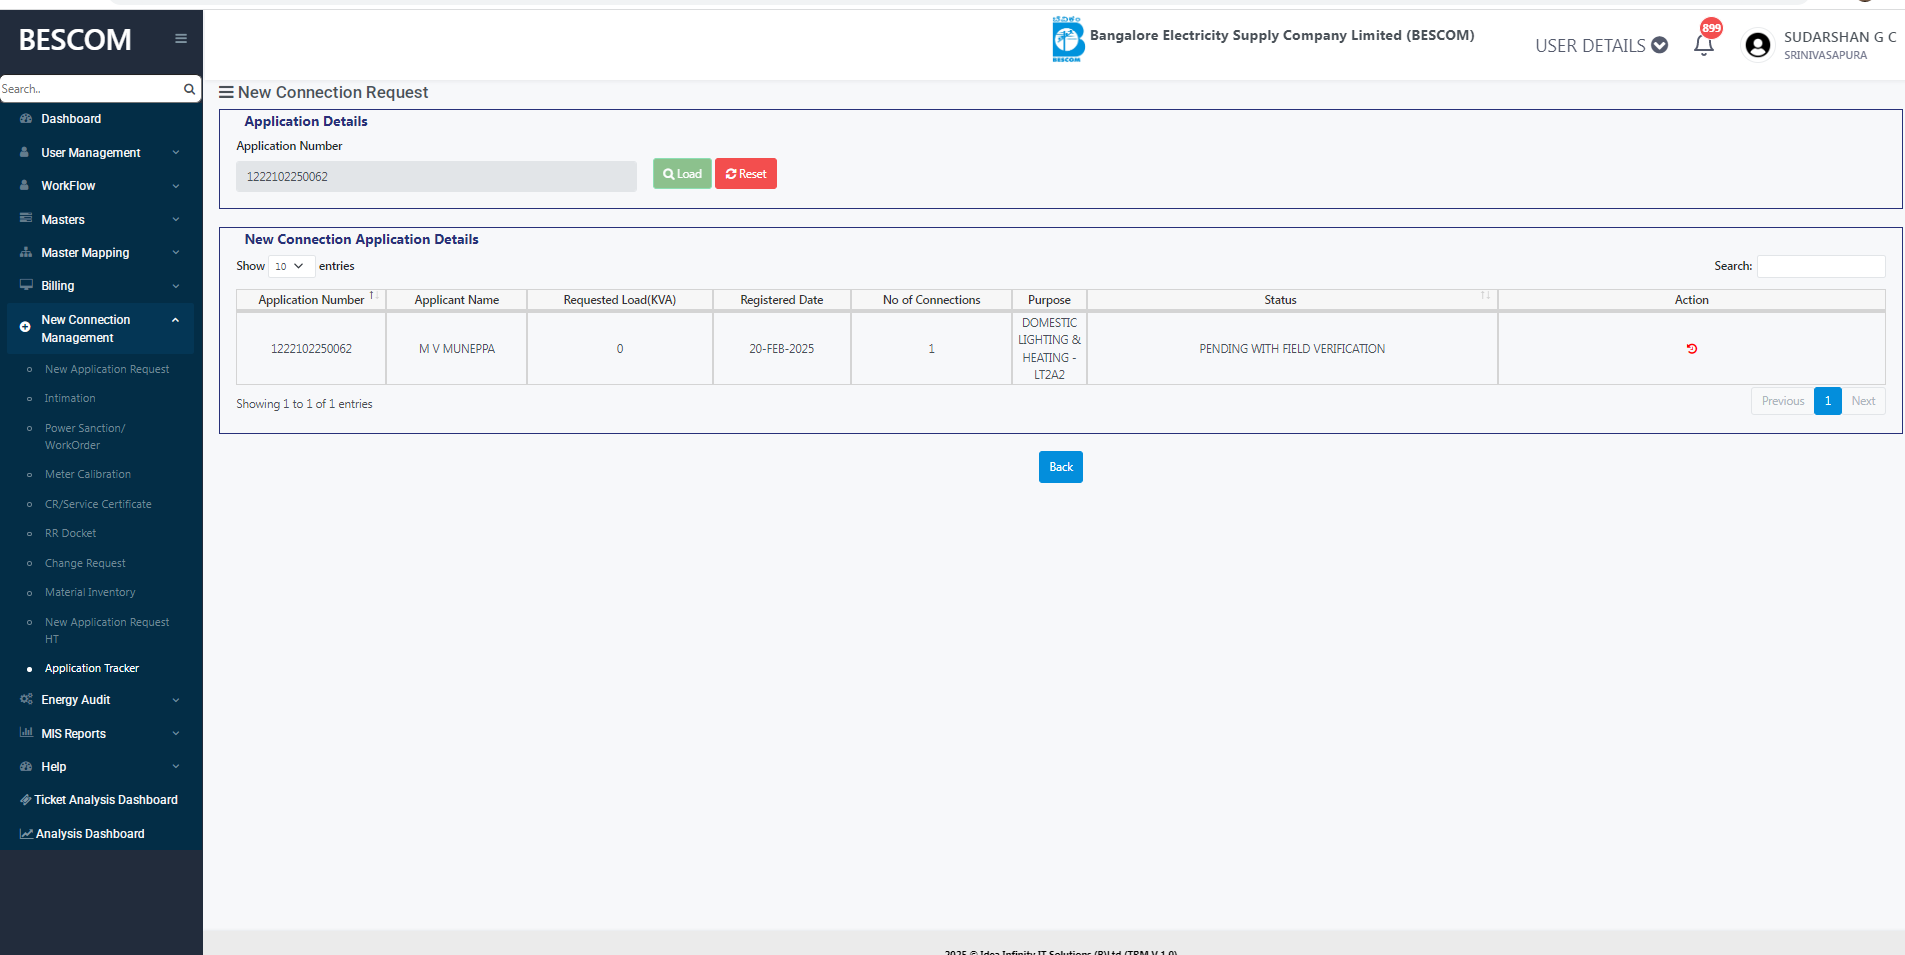The height and width of the screenshot is (955, 1905).
Task: Expand the Energy Audit menu chevron
Action: (x=176, y=700)
